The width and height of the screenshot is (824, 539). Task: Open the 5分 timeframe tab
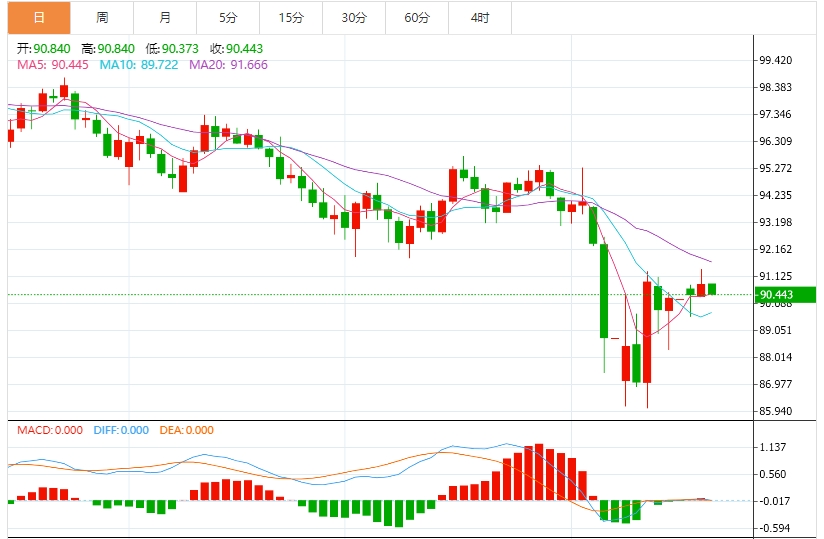point(228,18)
